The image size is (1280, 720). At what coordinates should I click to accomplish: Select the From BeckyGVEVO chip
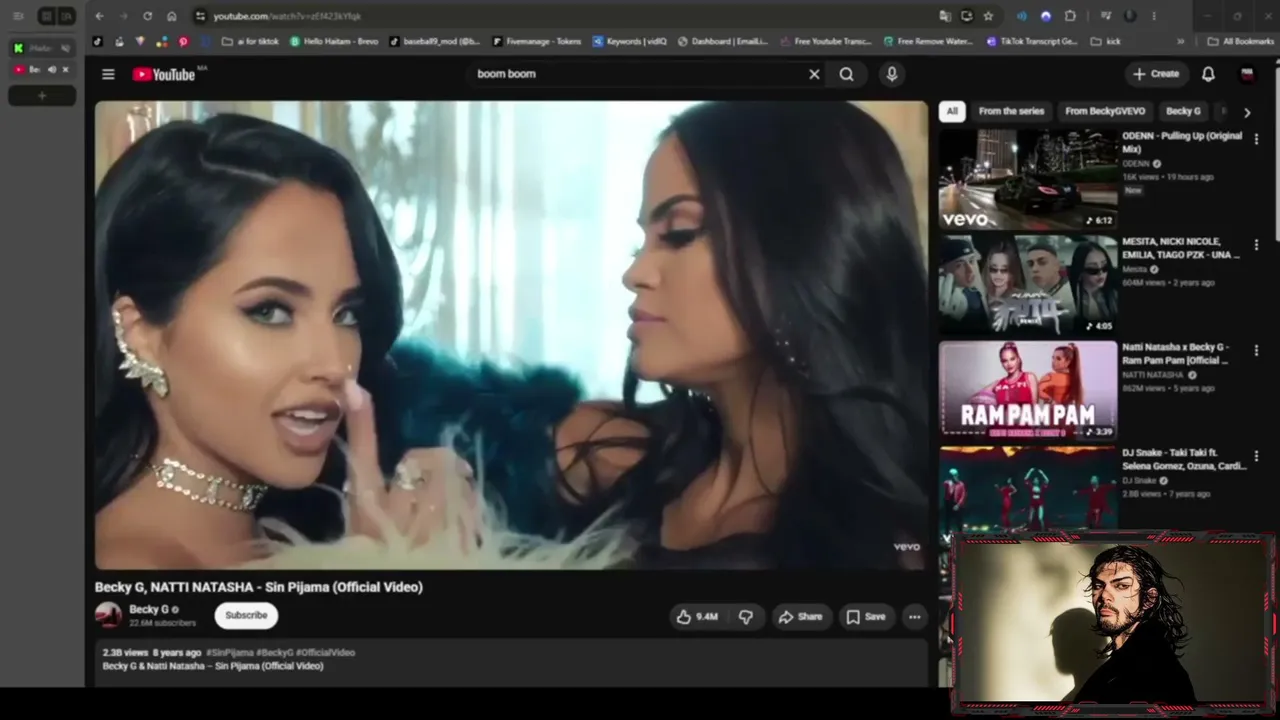click(1105, 112)
